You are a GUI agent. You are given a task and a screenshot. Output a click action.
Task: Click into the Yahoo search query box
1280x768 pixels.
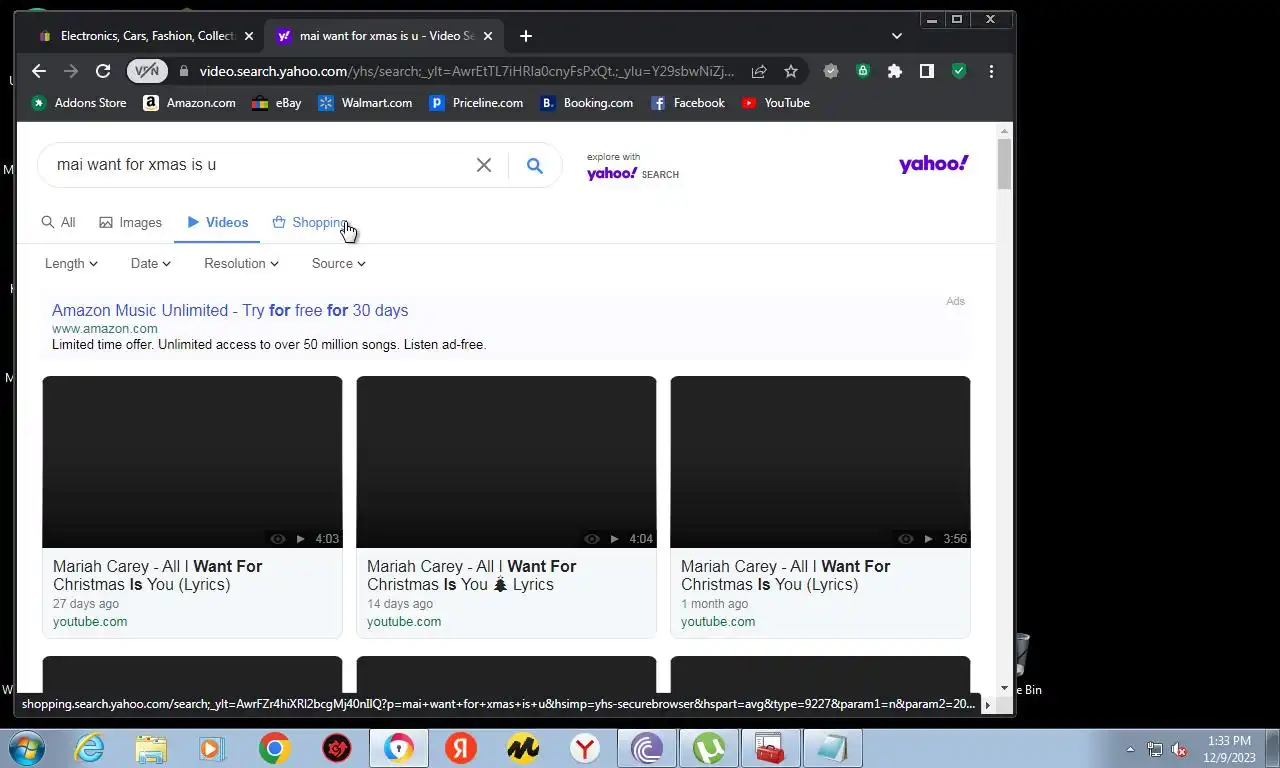(260, 165)
